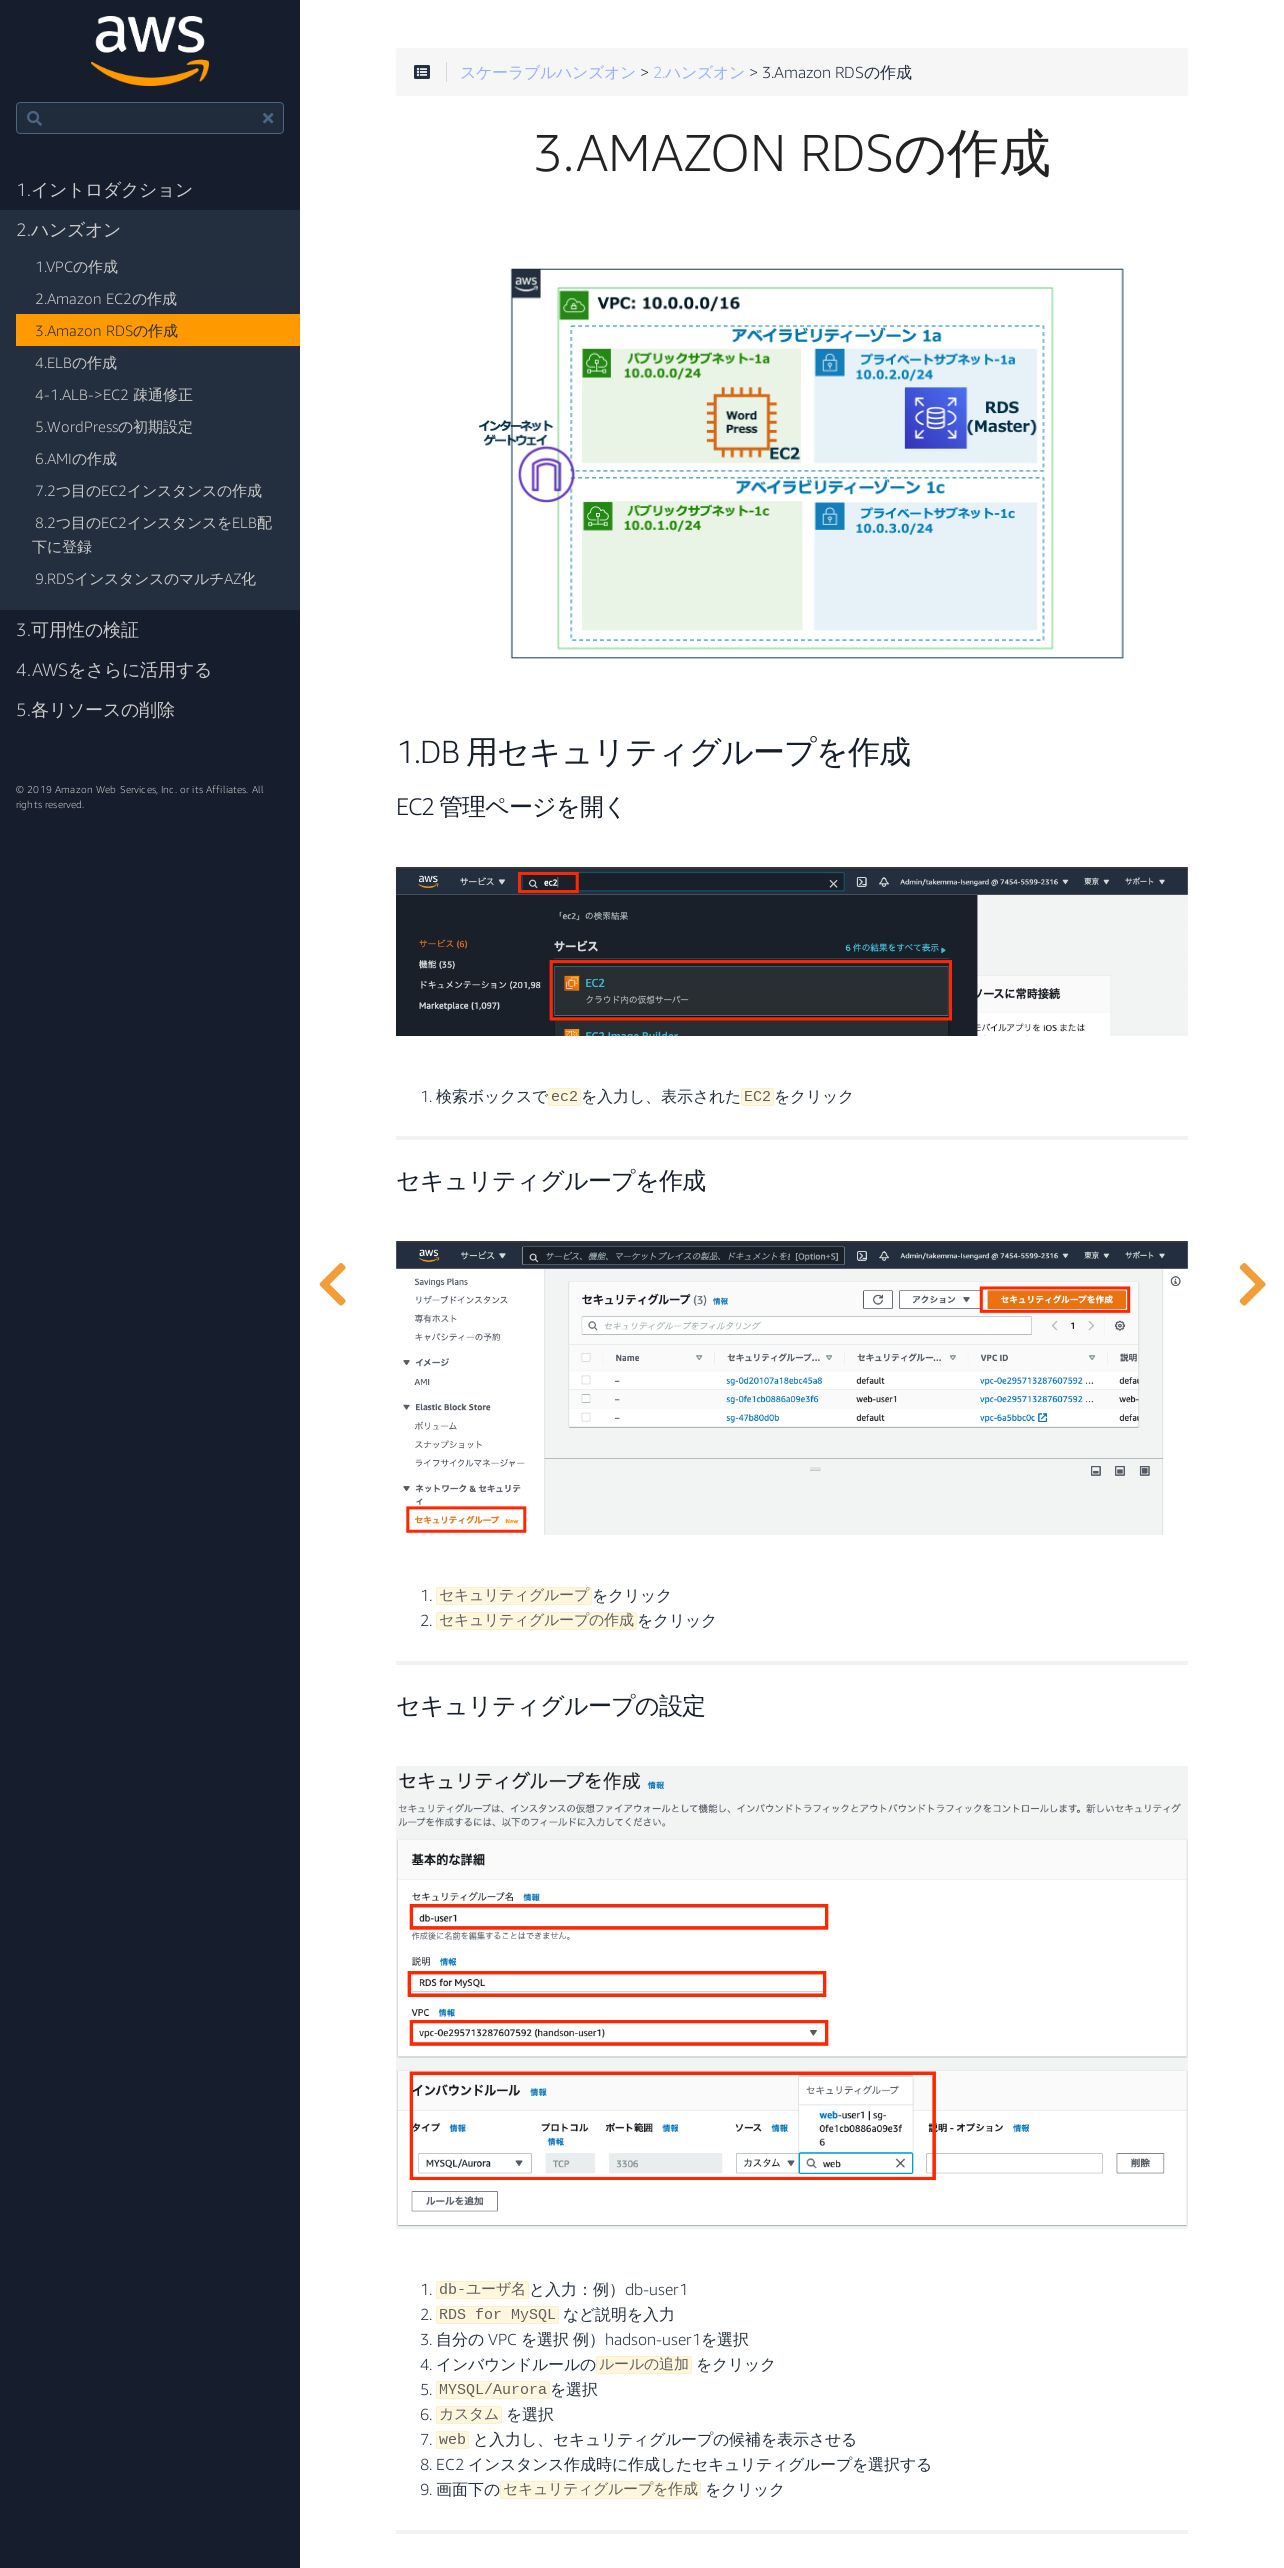Select 3.Amazon RDSの作成 in sidebar
Image resolution: width=1284 pixels, height=2568 pixels.
[158, 331]
